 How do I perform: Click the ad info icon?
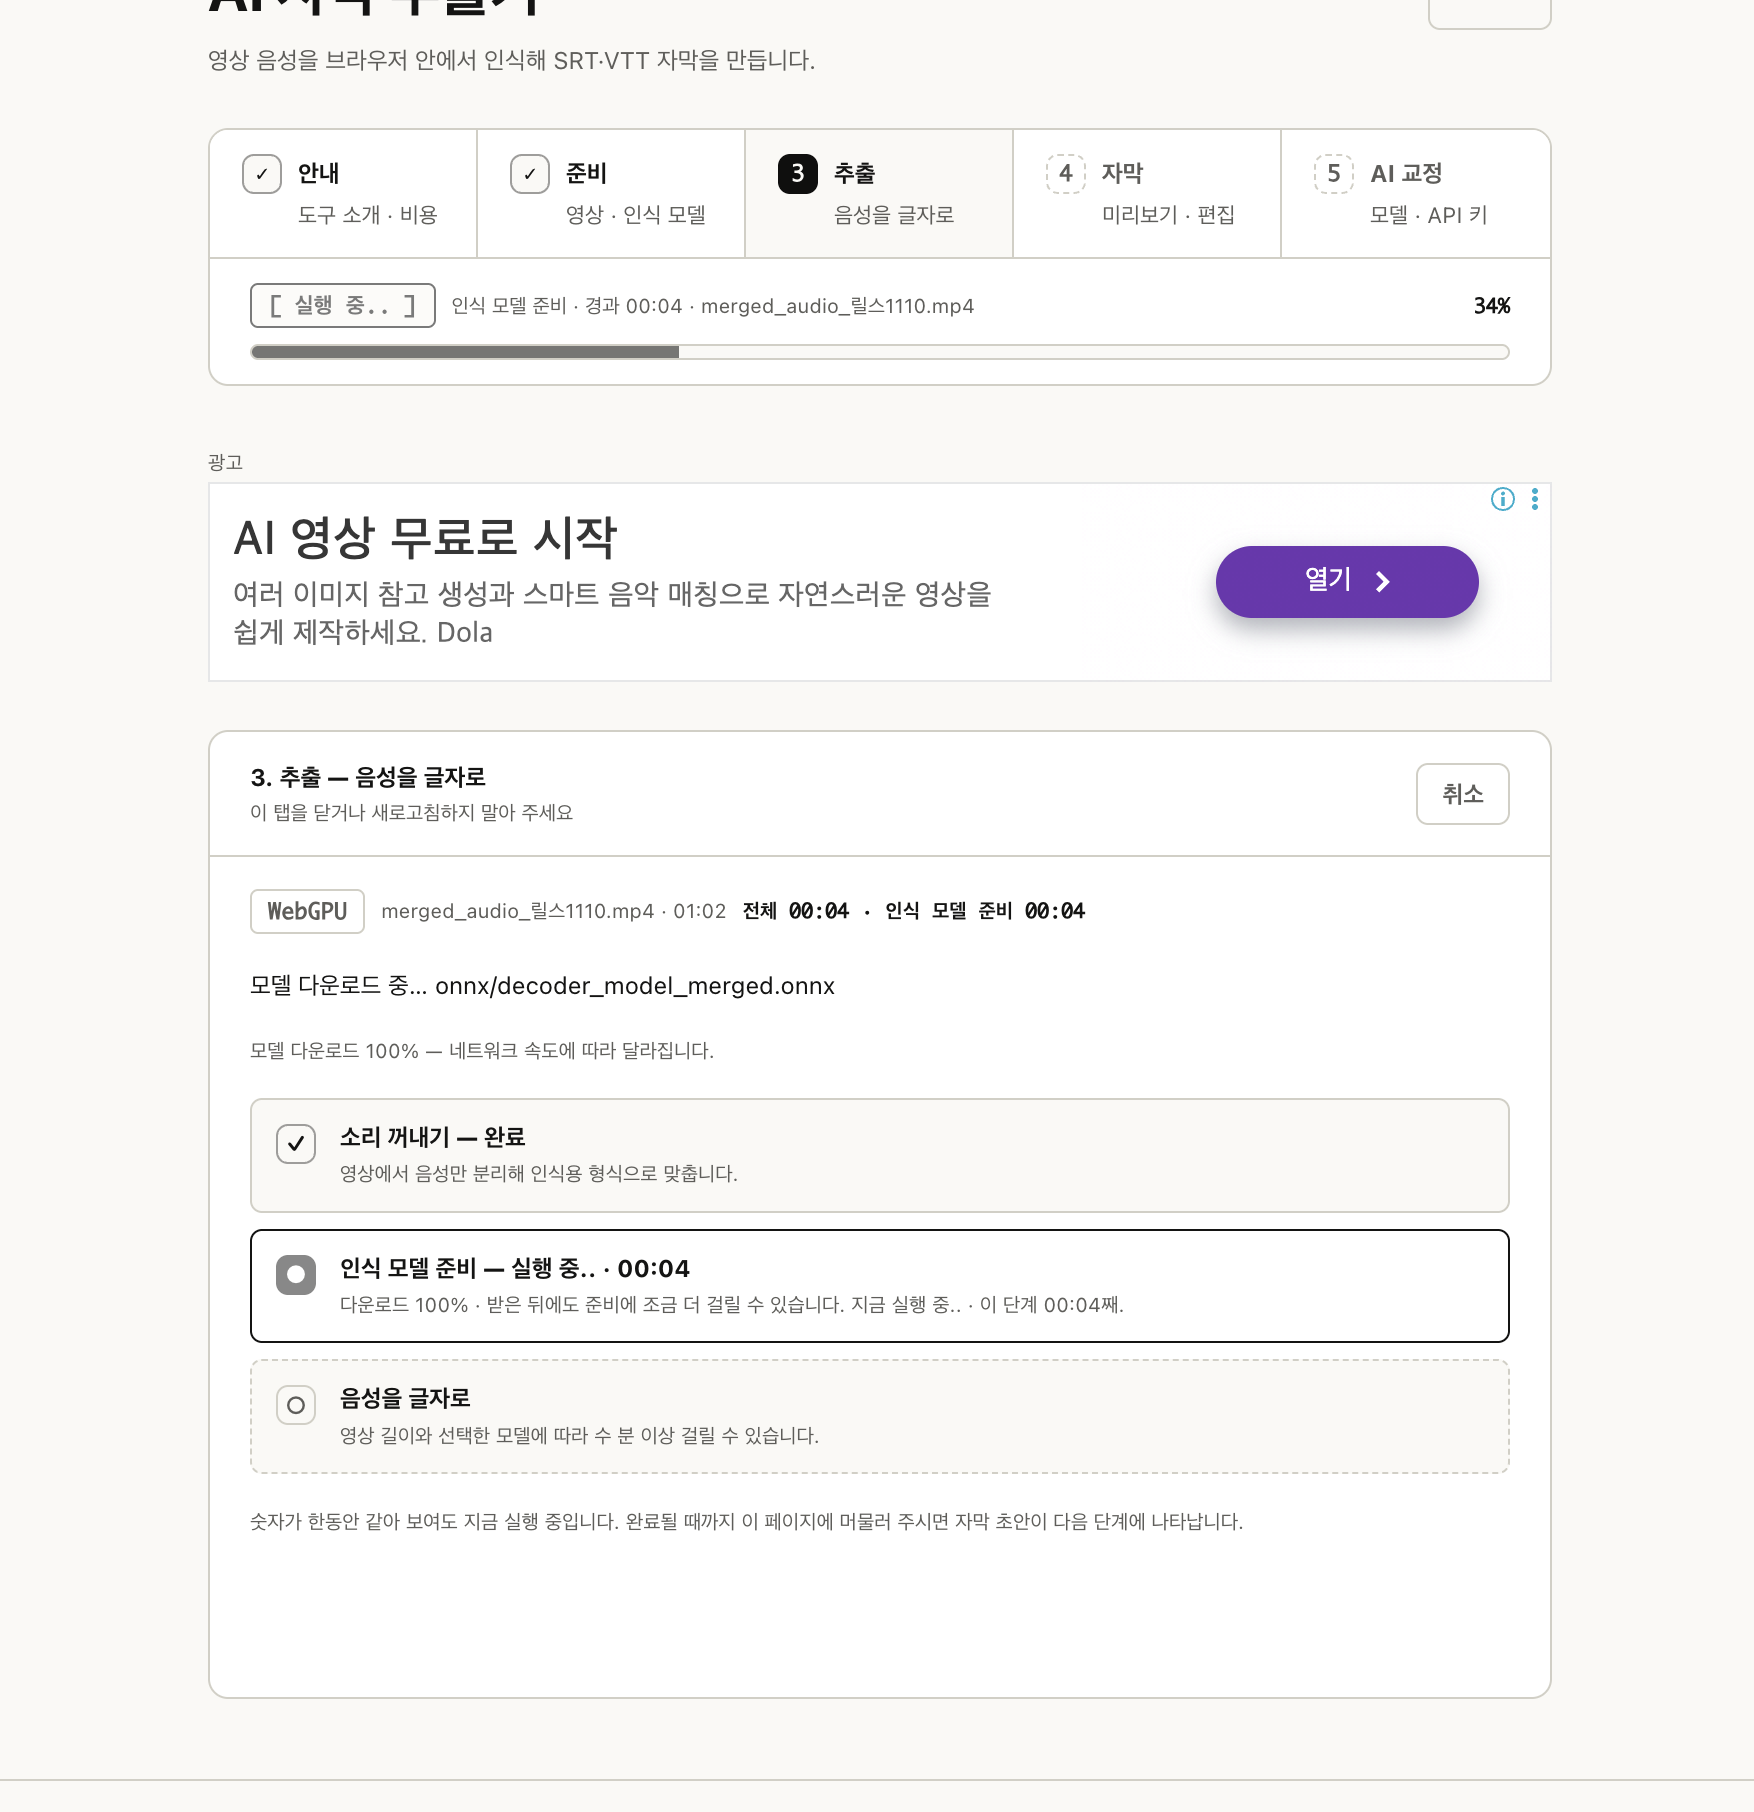point(1502,499)
